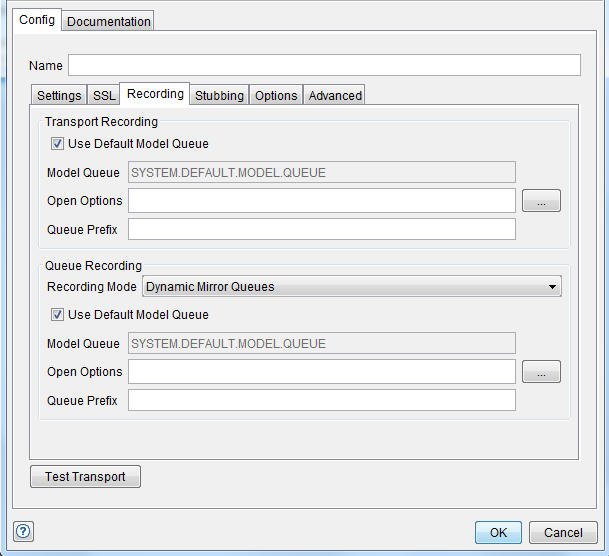
Task: Focus the Name input field
Action: (324, 65)
